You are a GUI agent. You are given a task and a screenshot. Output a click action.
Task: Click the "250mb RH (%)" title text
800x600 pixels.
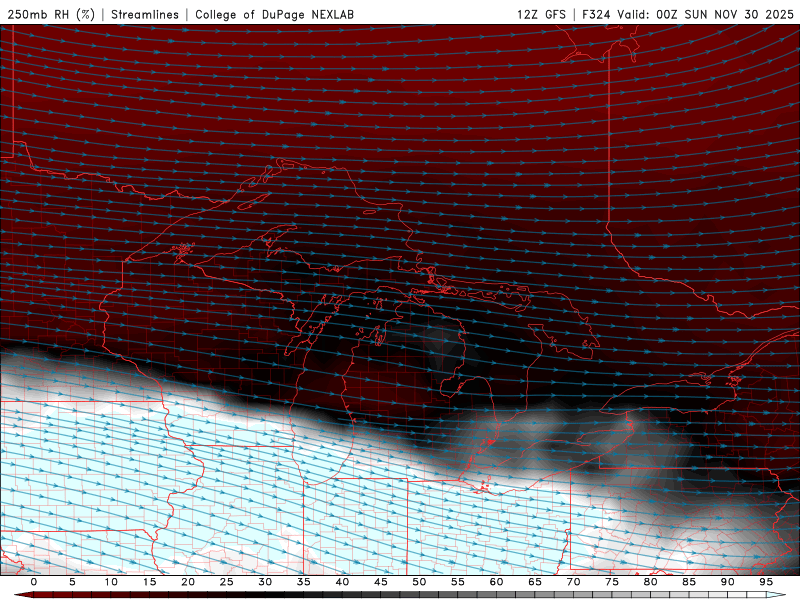(51, 14)
